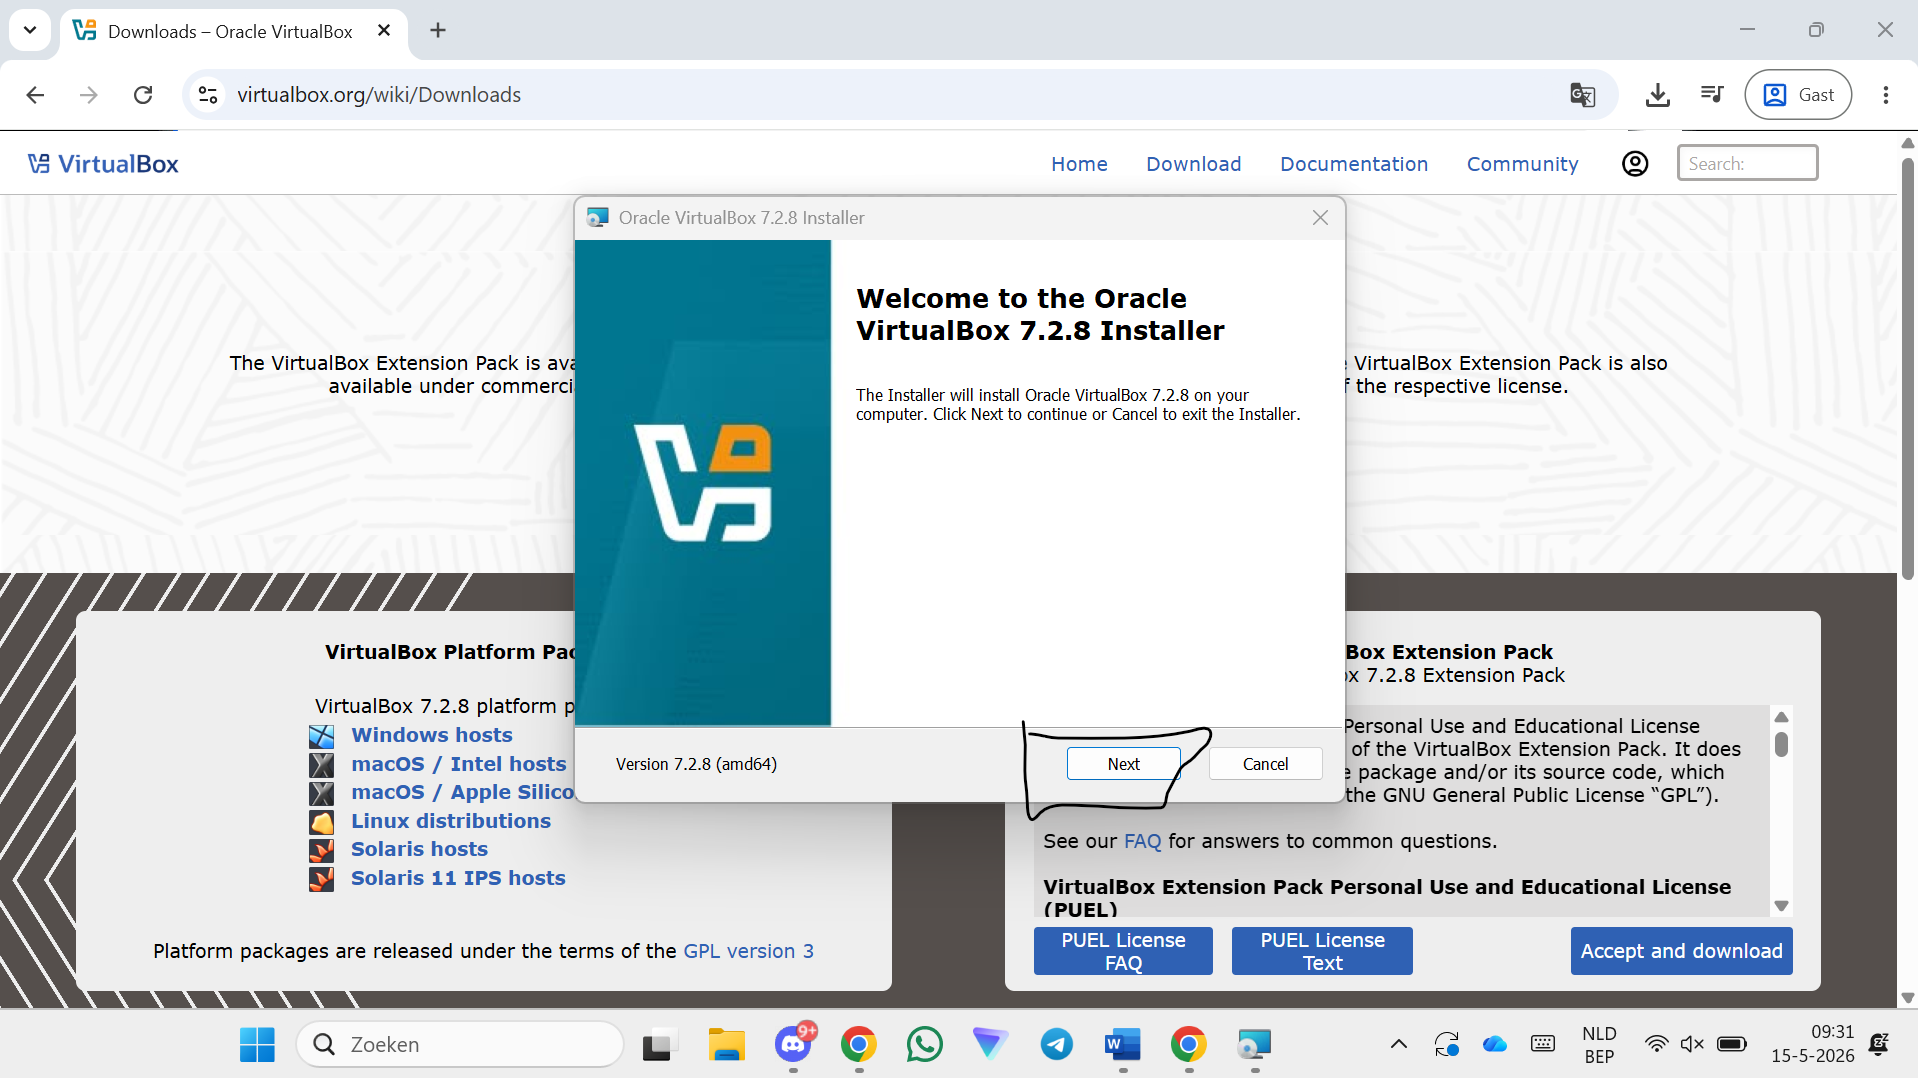Open the browser Downloads icon

point(1657,95)
